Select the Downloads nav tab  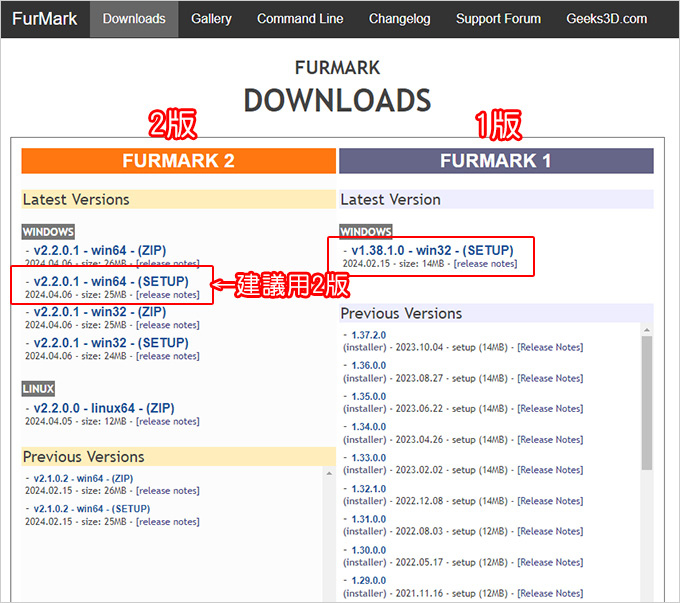click(x=134, y=19)
